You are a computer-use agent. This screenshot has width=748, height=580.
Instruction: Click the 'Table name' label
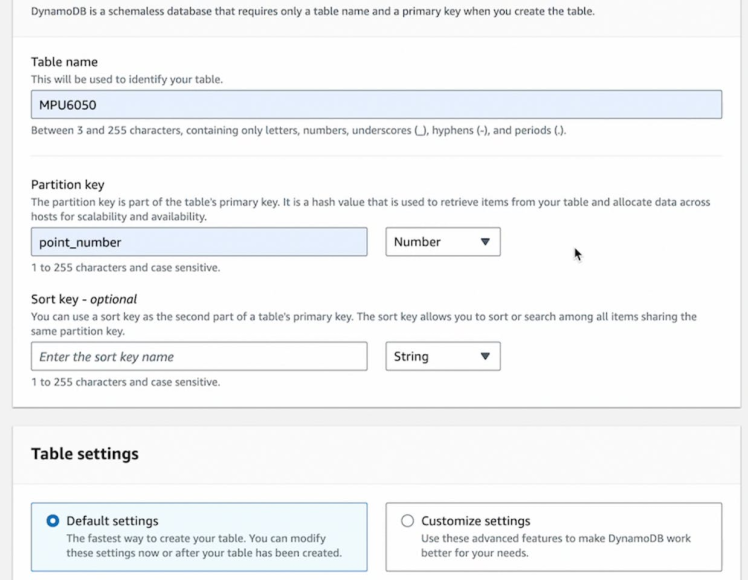64,62
